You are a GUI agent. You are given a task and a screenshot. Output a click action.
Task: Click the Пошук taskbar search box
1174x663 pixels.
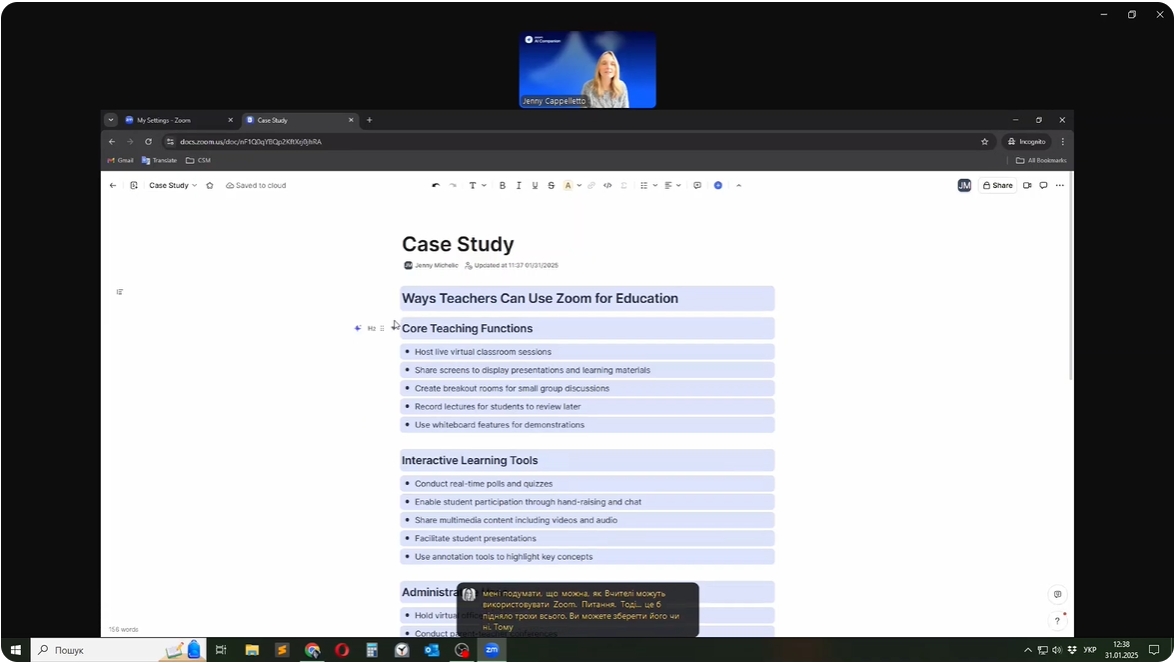click(118, 650)
